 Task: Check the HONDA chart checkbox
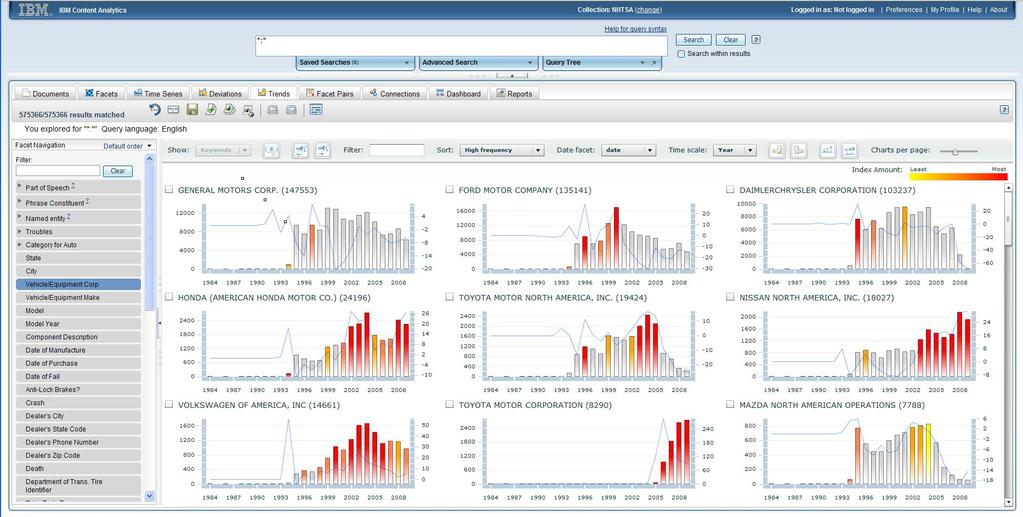pyautogui.click(x=169, y=297)
